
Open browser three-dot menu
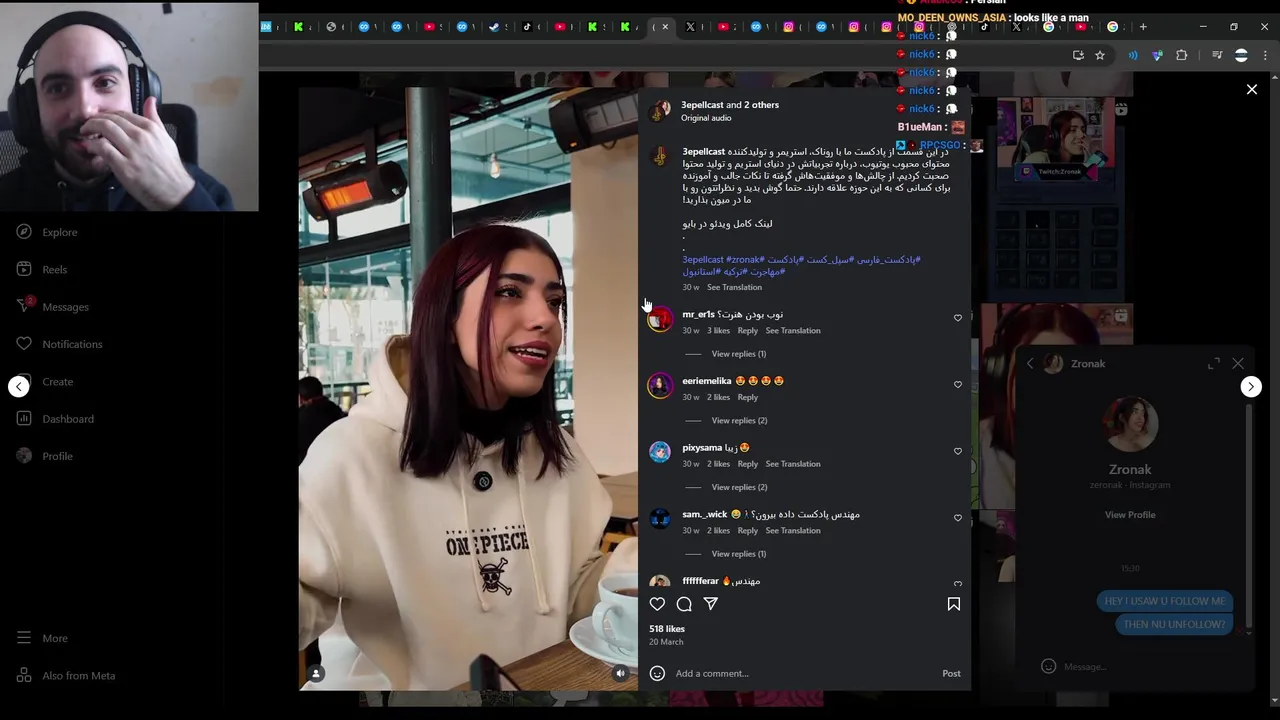1265,55
